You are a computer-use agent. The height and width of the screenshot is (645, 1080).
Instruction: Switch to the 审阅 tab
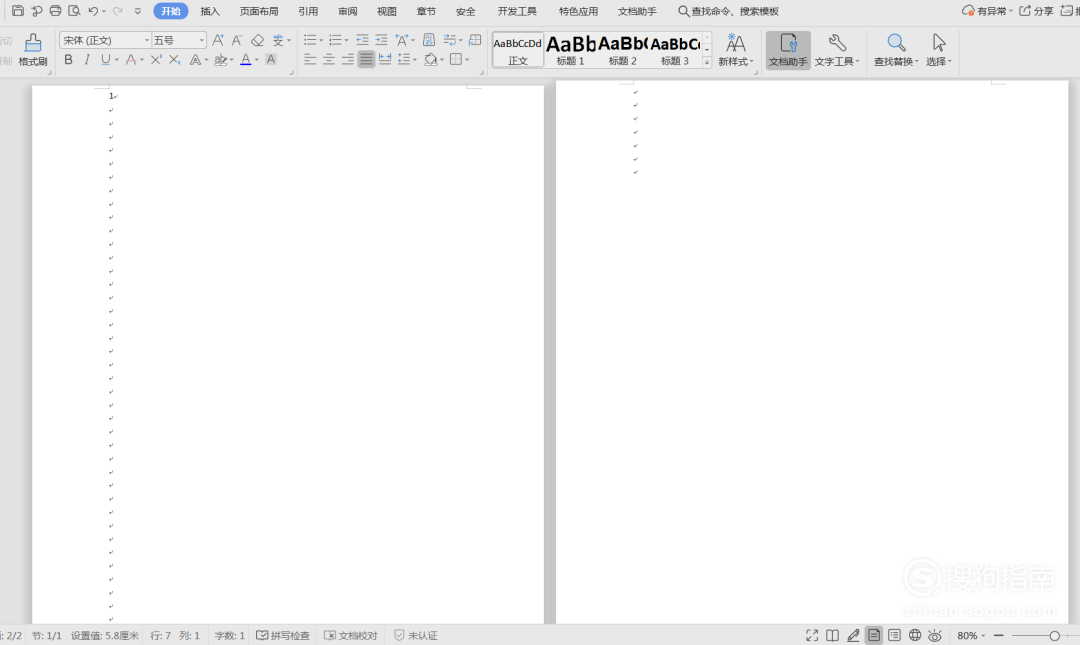coord(347,11)
